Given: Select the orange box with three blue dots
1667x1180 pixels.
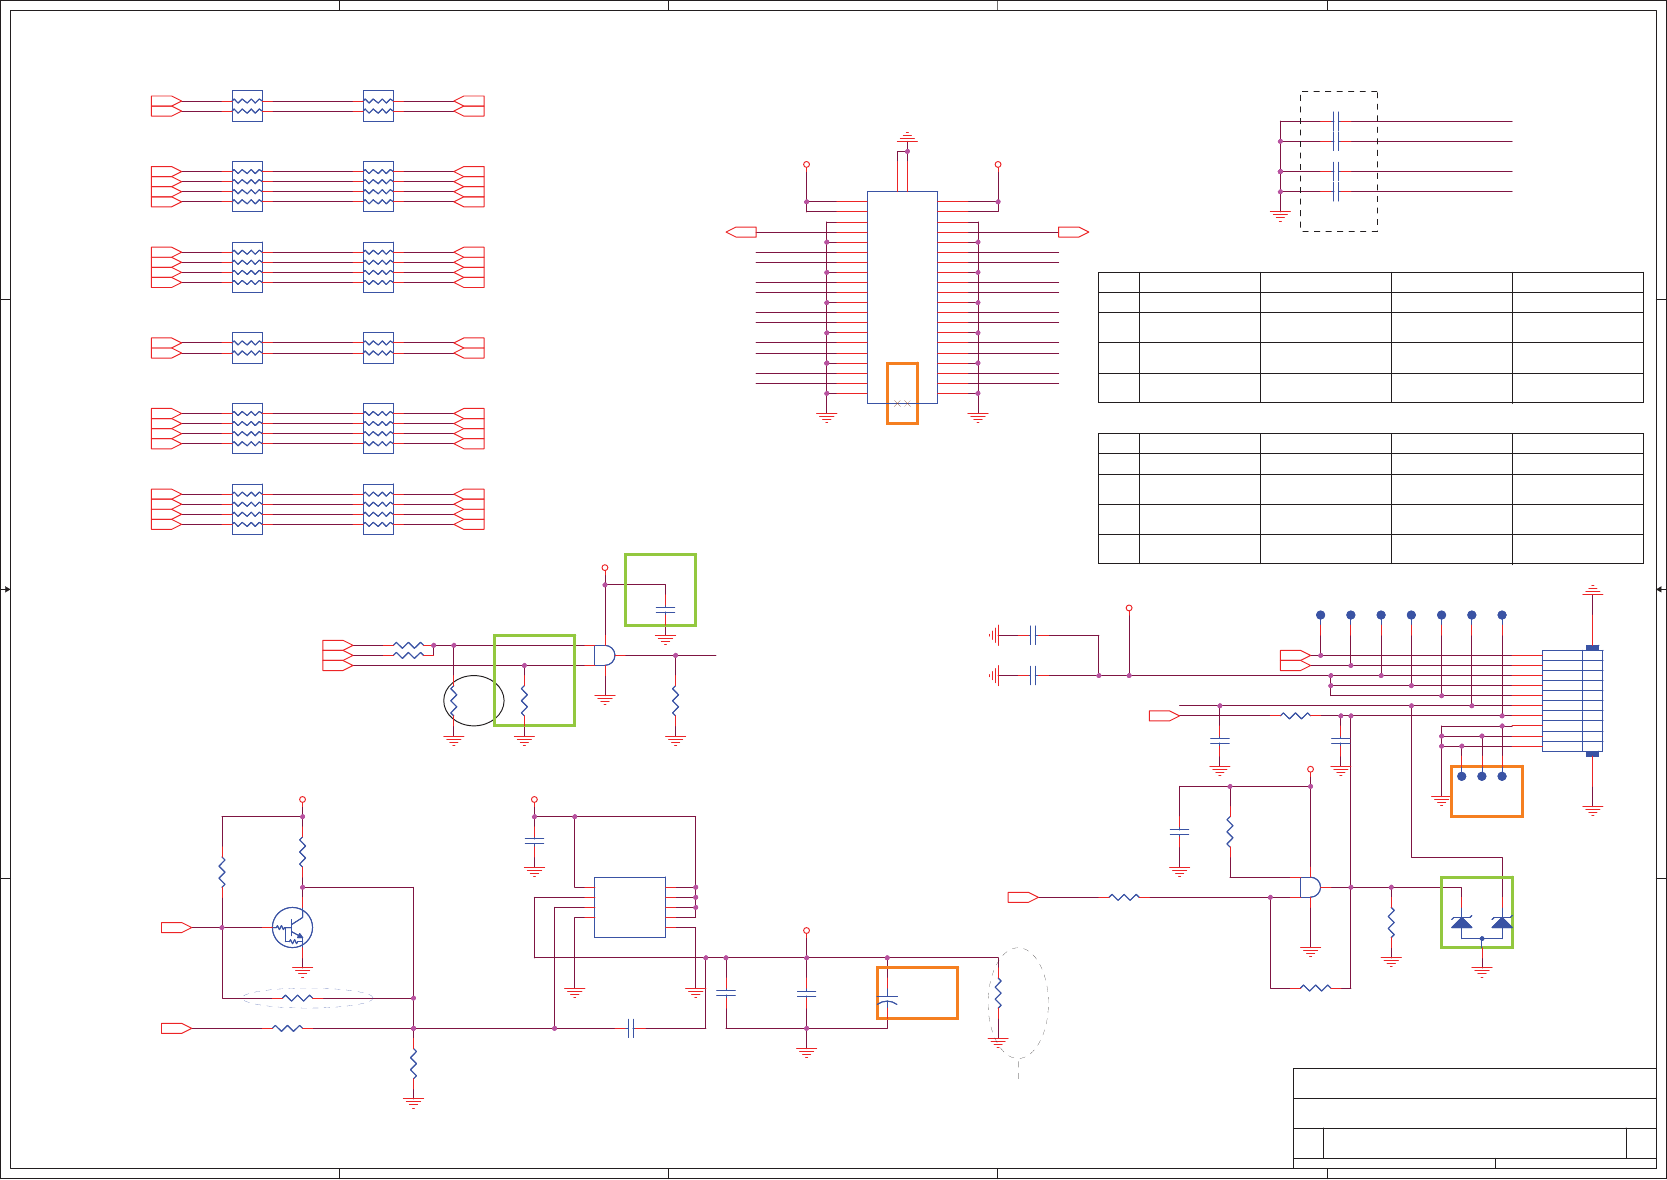Looking at the screenshot, I should [x=1487, y=791].
